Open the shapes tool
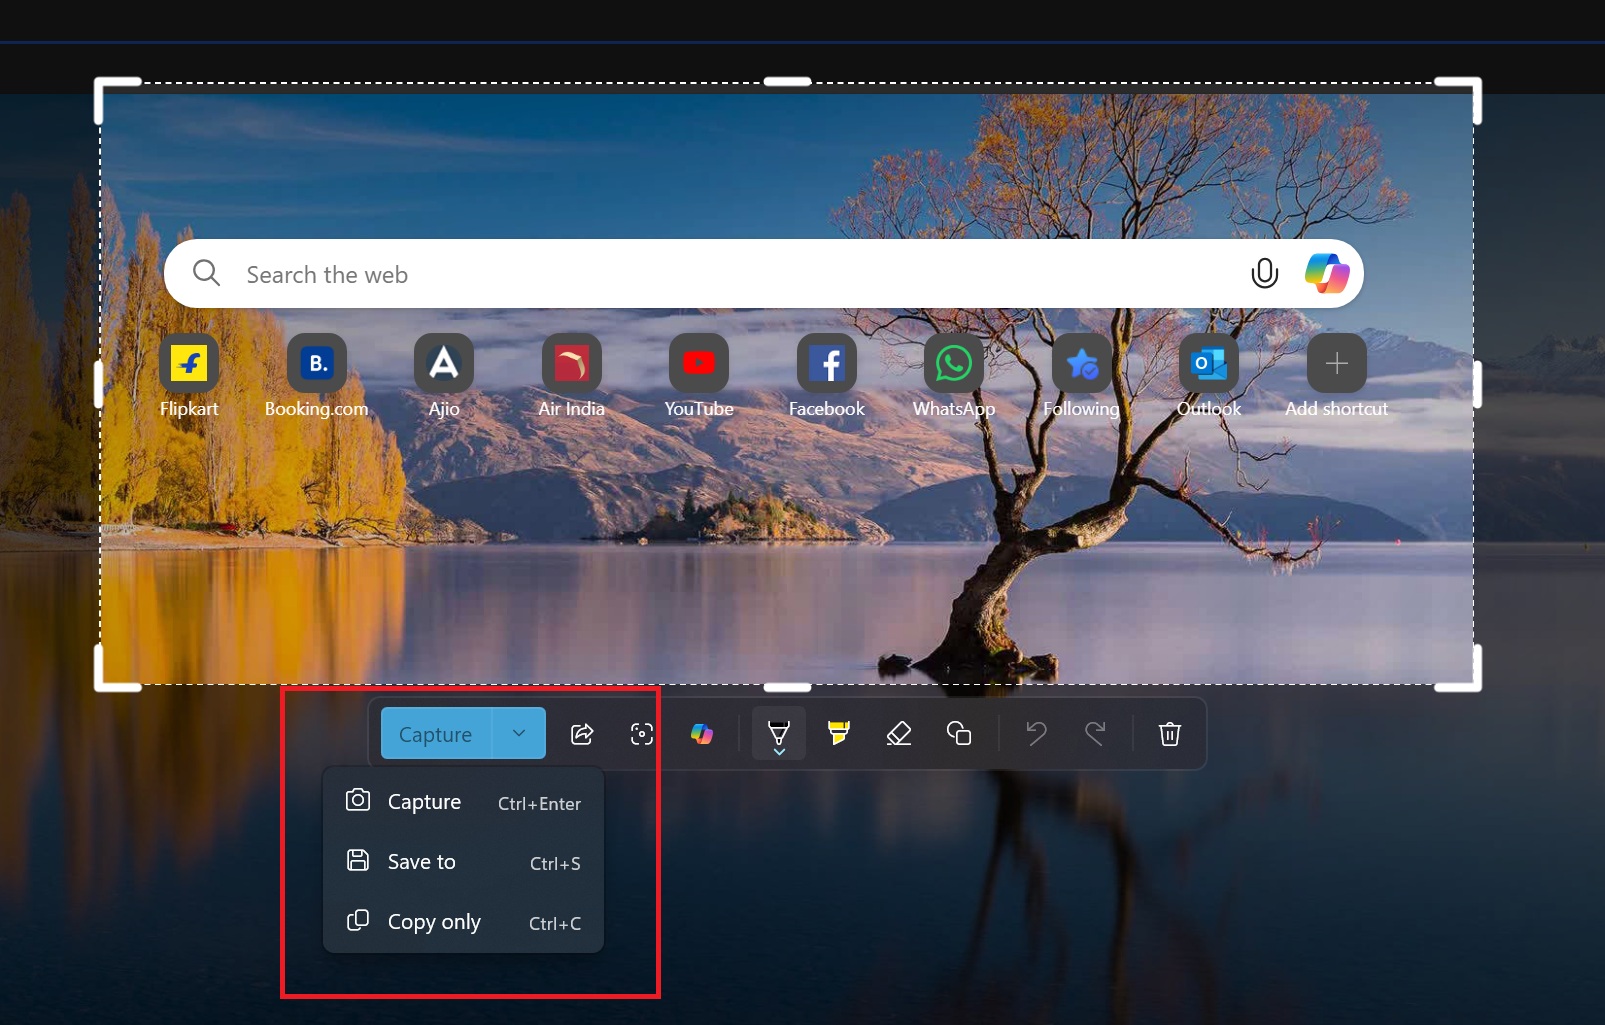 click(x=959, y=734)
